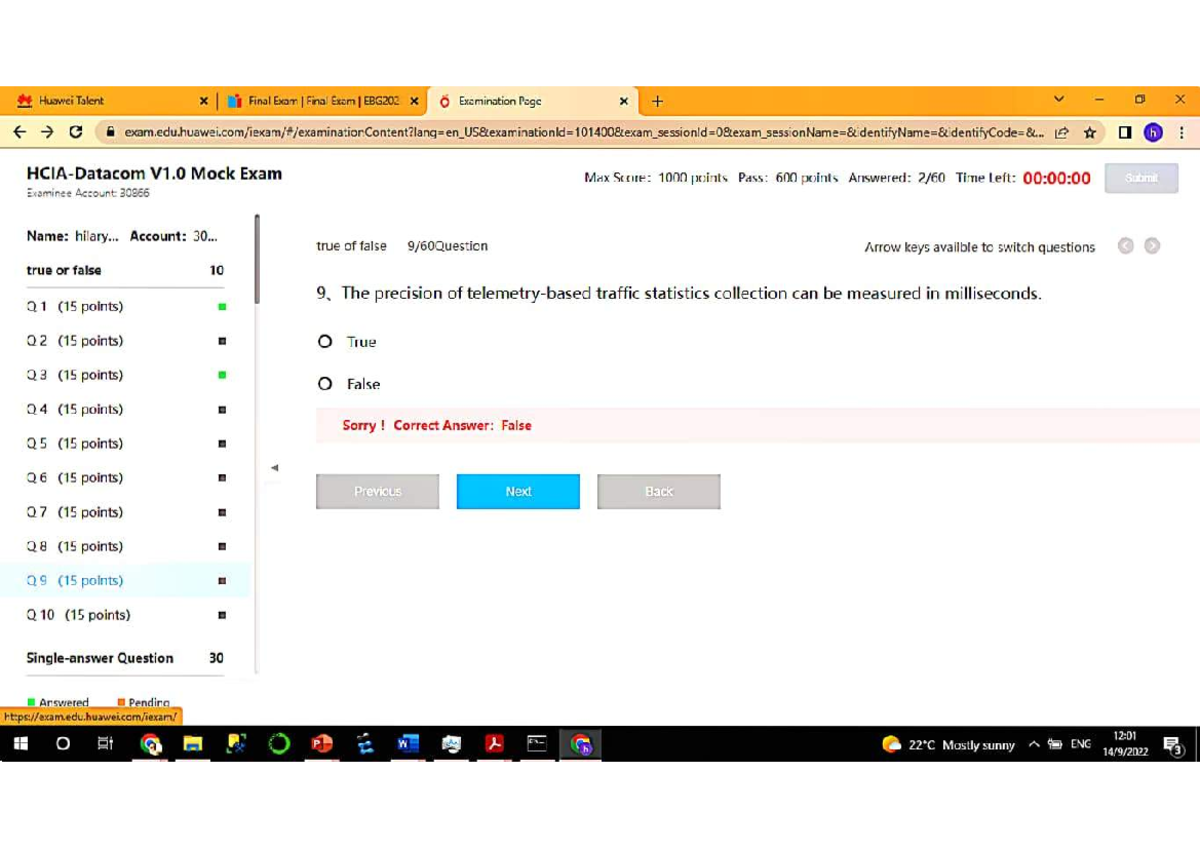This screenshot has height=848, width=1200.
Task: Open PowerPoint from the taskbar
Action: coord(322,744)
